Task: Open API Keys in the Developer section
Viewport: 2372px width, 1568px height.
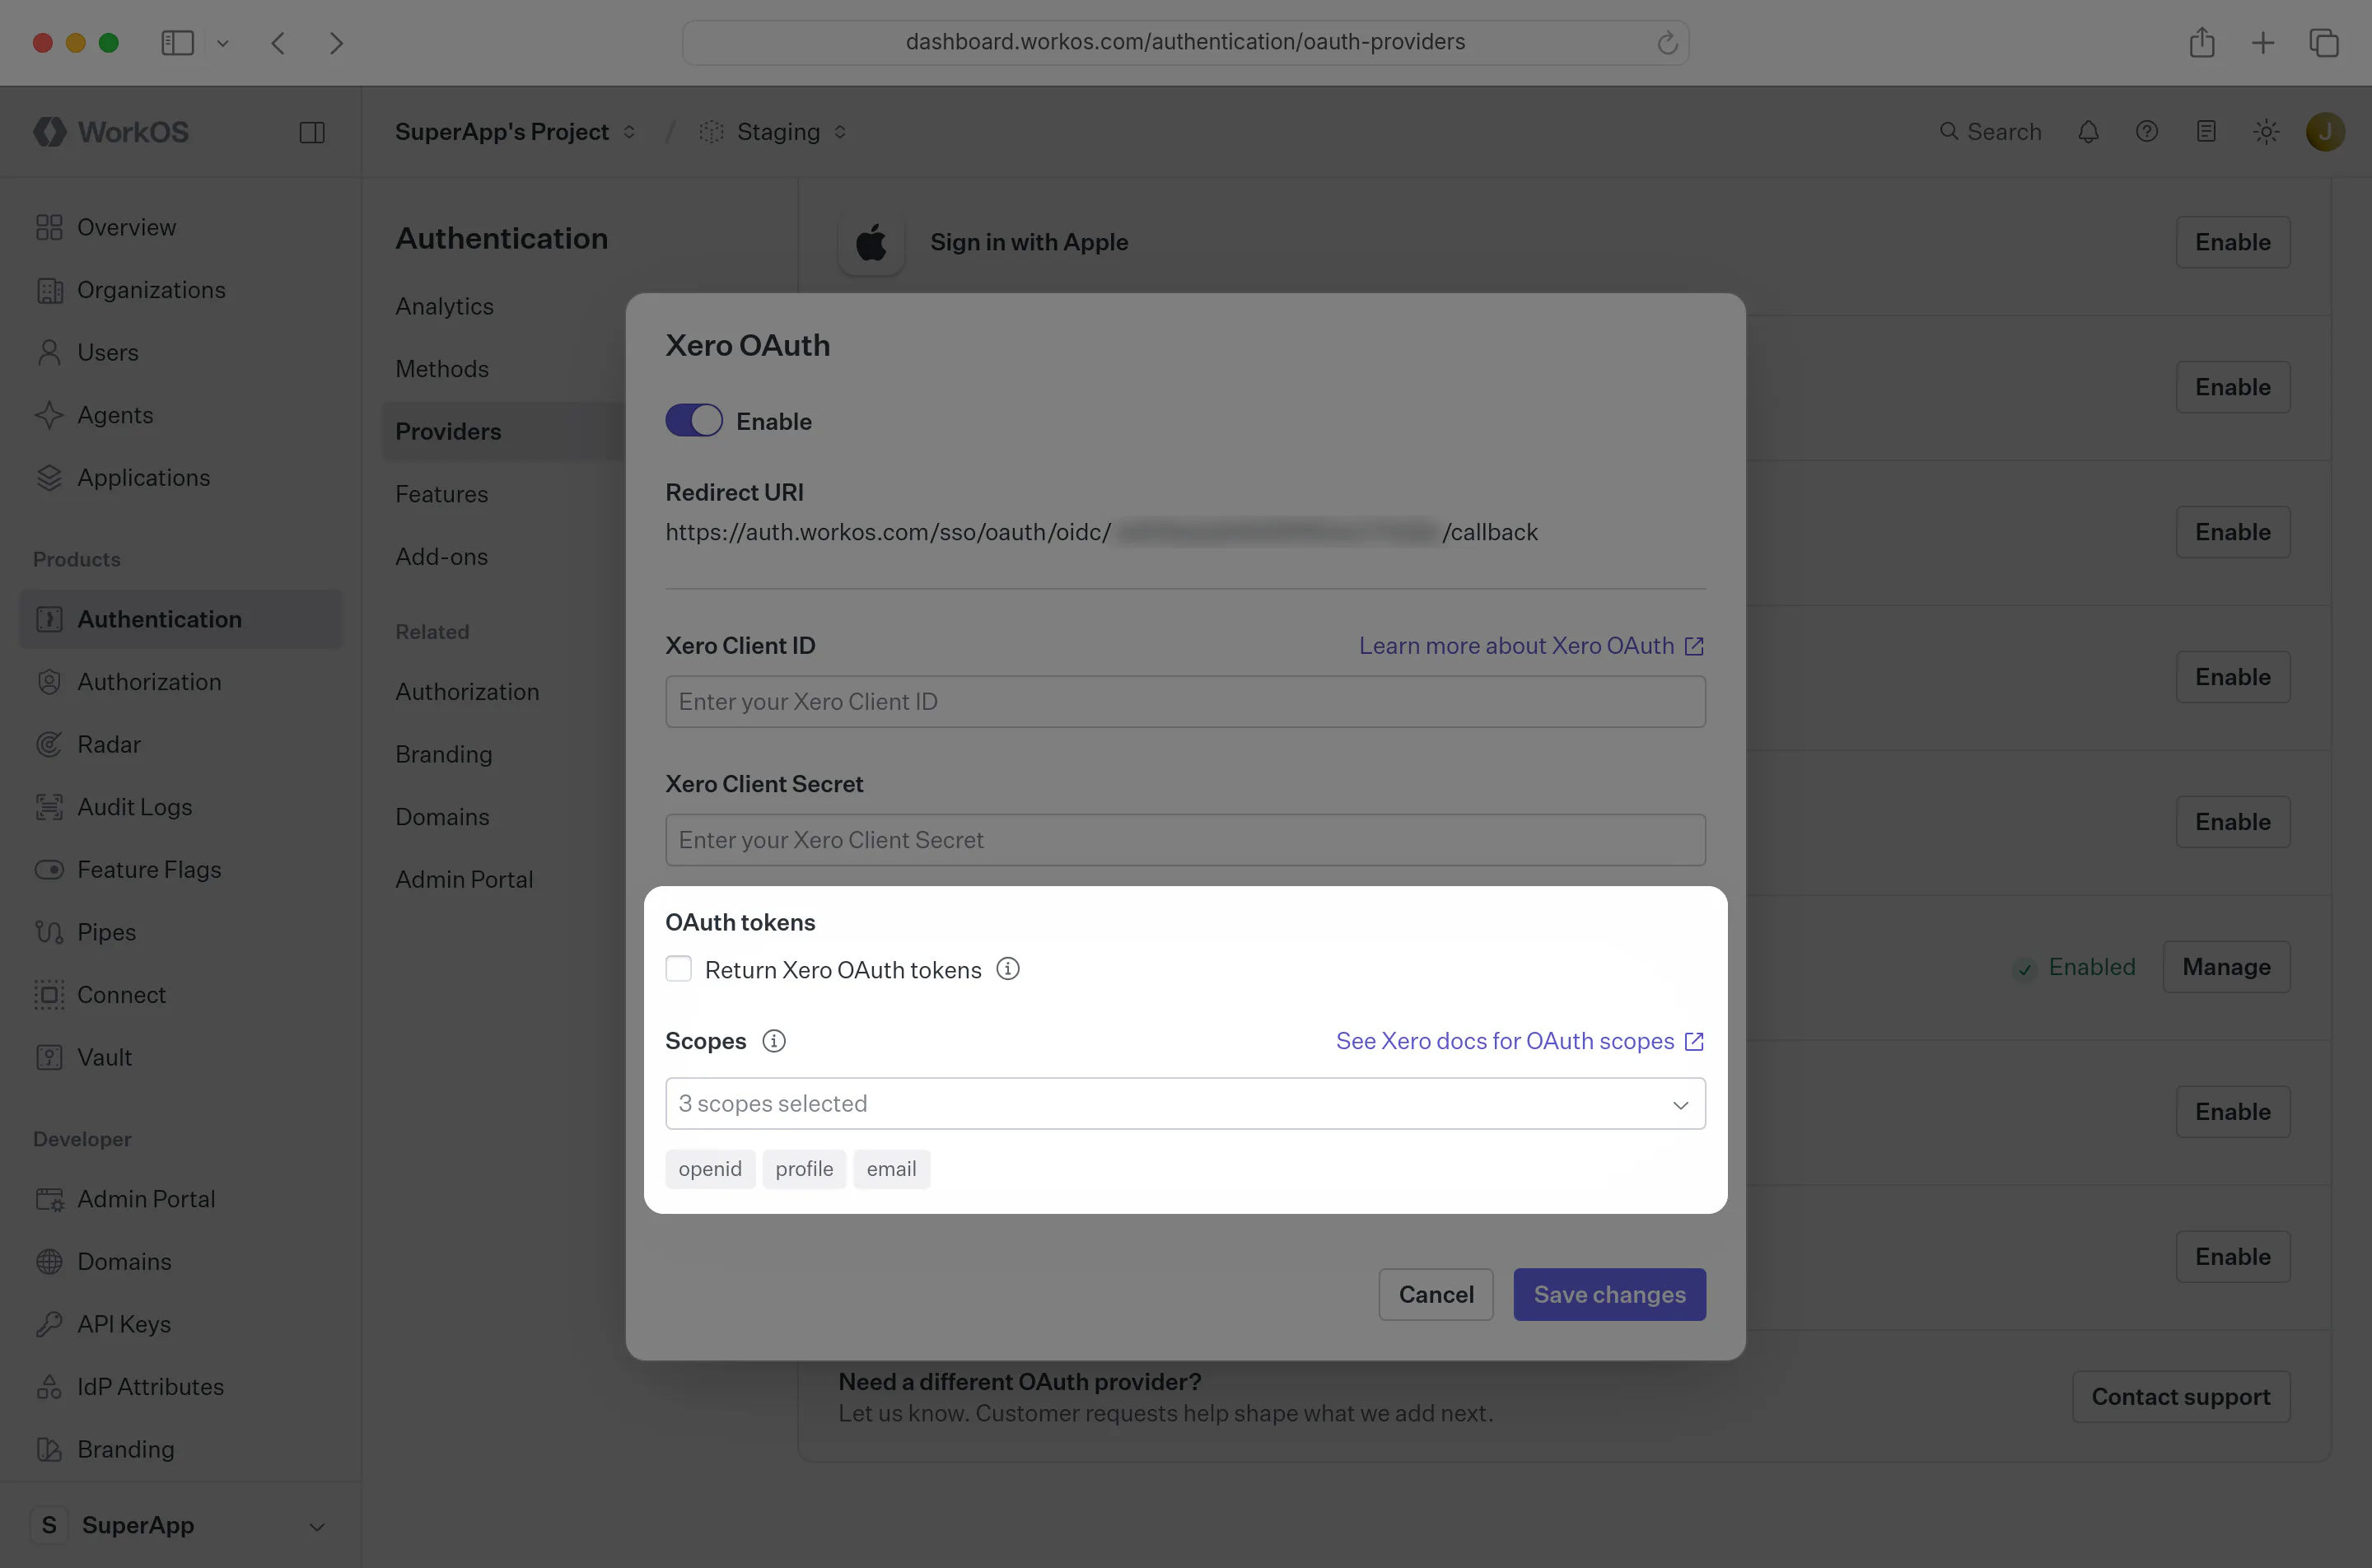Action: click(x=180, y=1324)
